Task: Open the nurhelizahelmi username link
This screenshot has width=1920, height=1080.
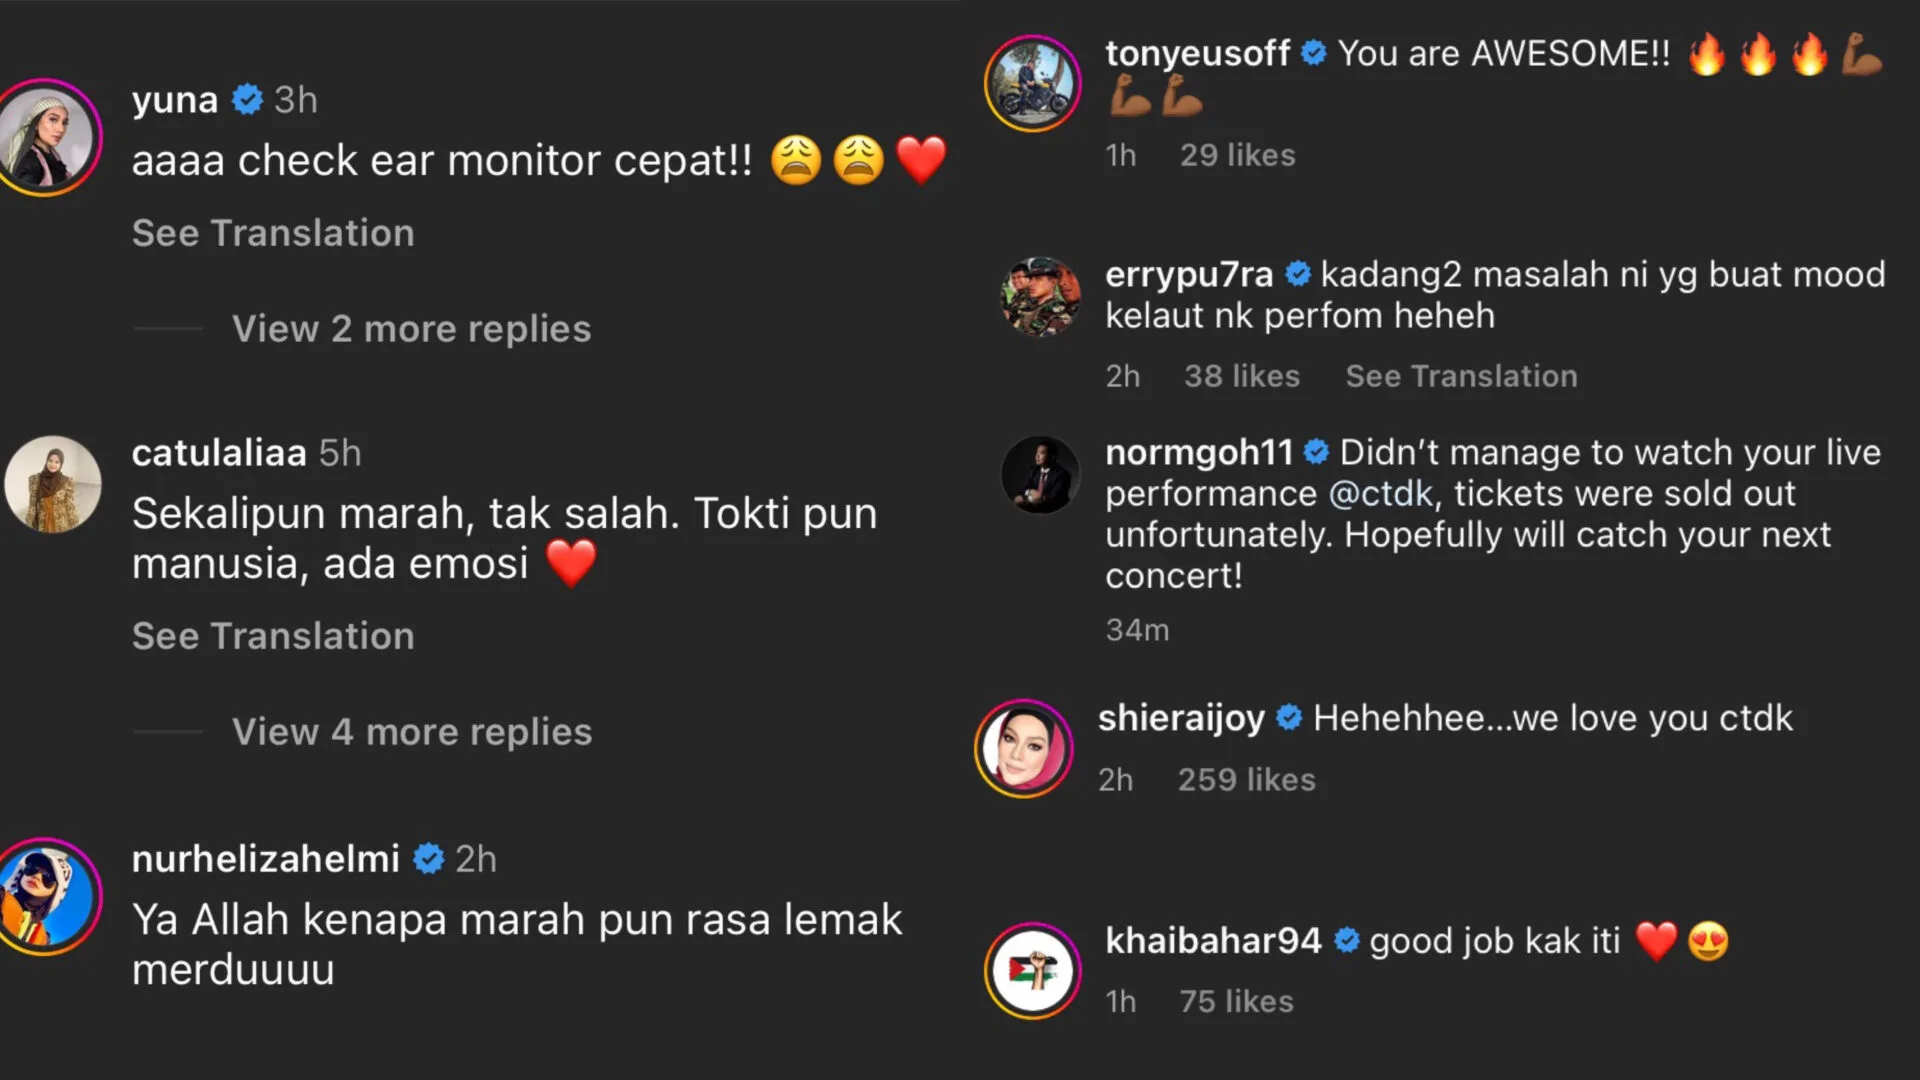Action: coord(266,859)
